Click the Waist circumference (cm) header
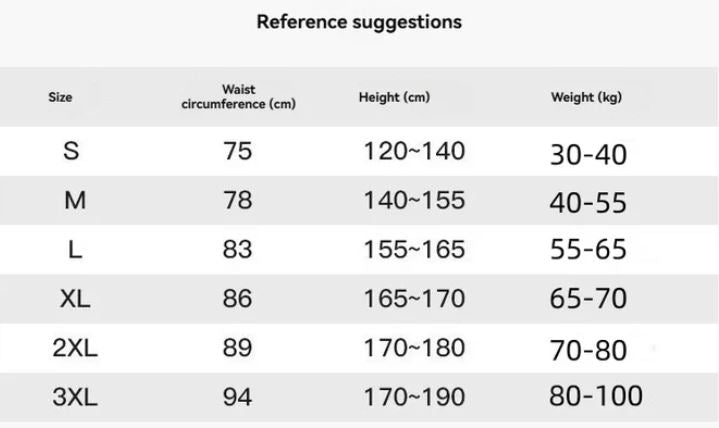719x428 pixels. click(238, 97)
